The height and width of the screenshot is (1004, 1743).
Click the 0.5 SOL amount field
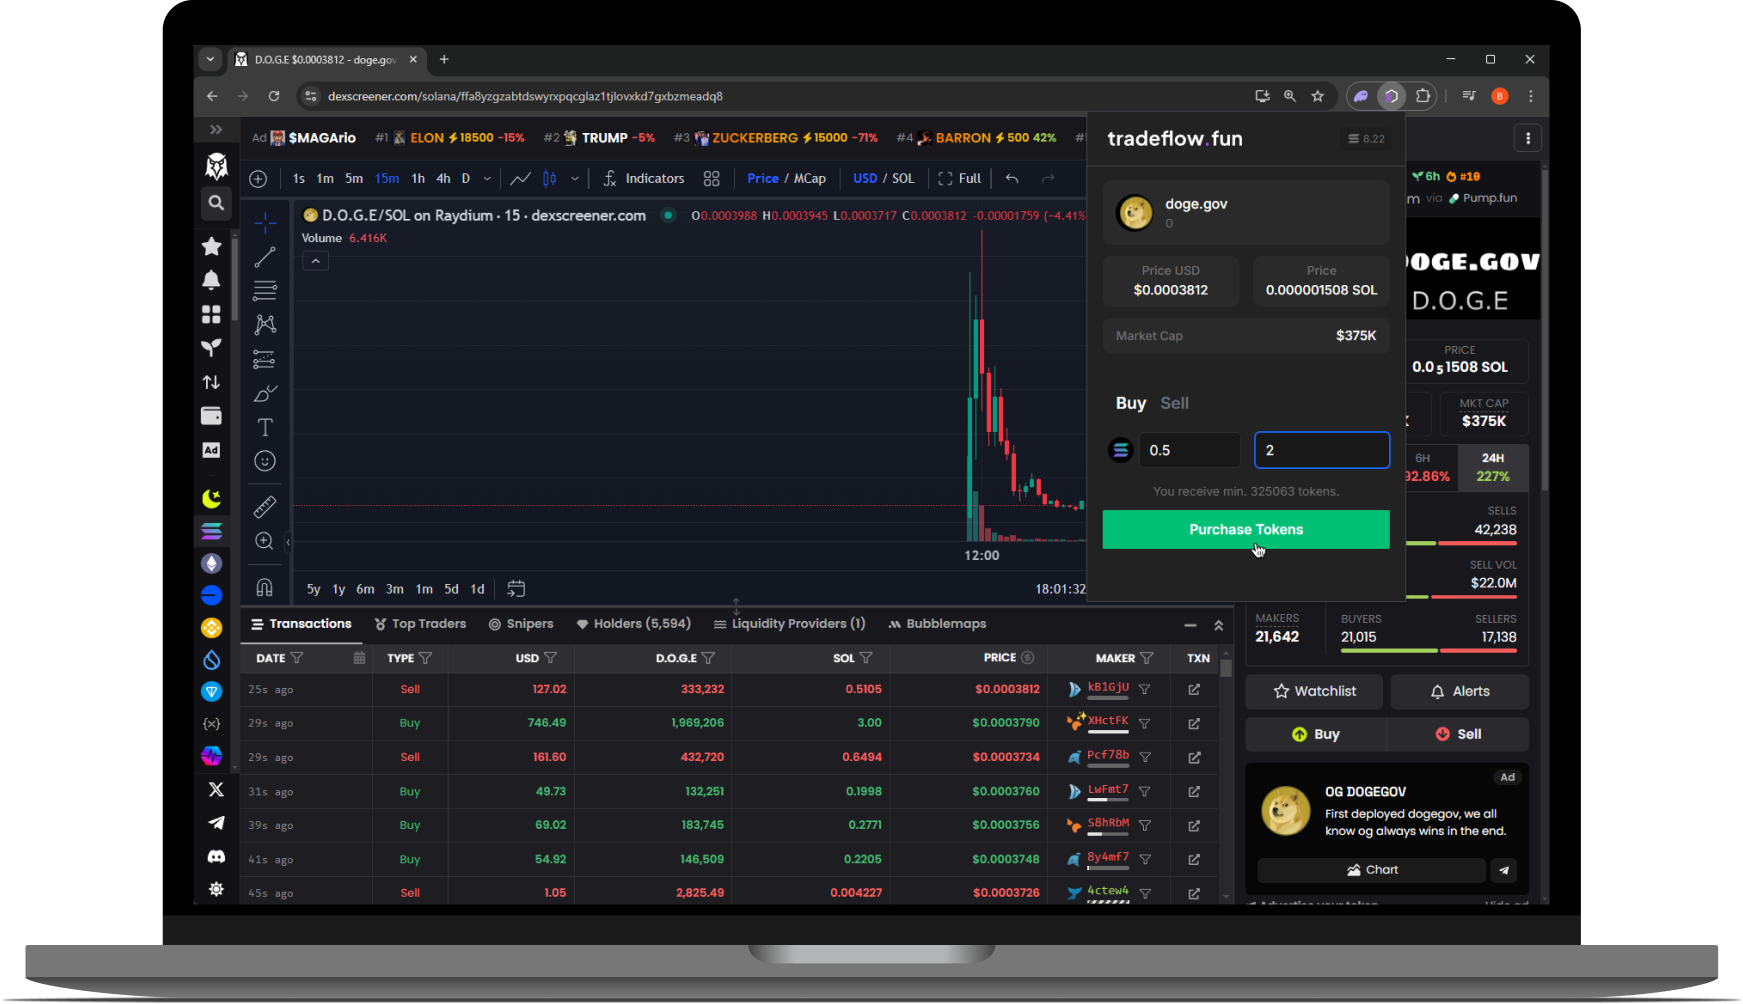tap(1190, 450)
